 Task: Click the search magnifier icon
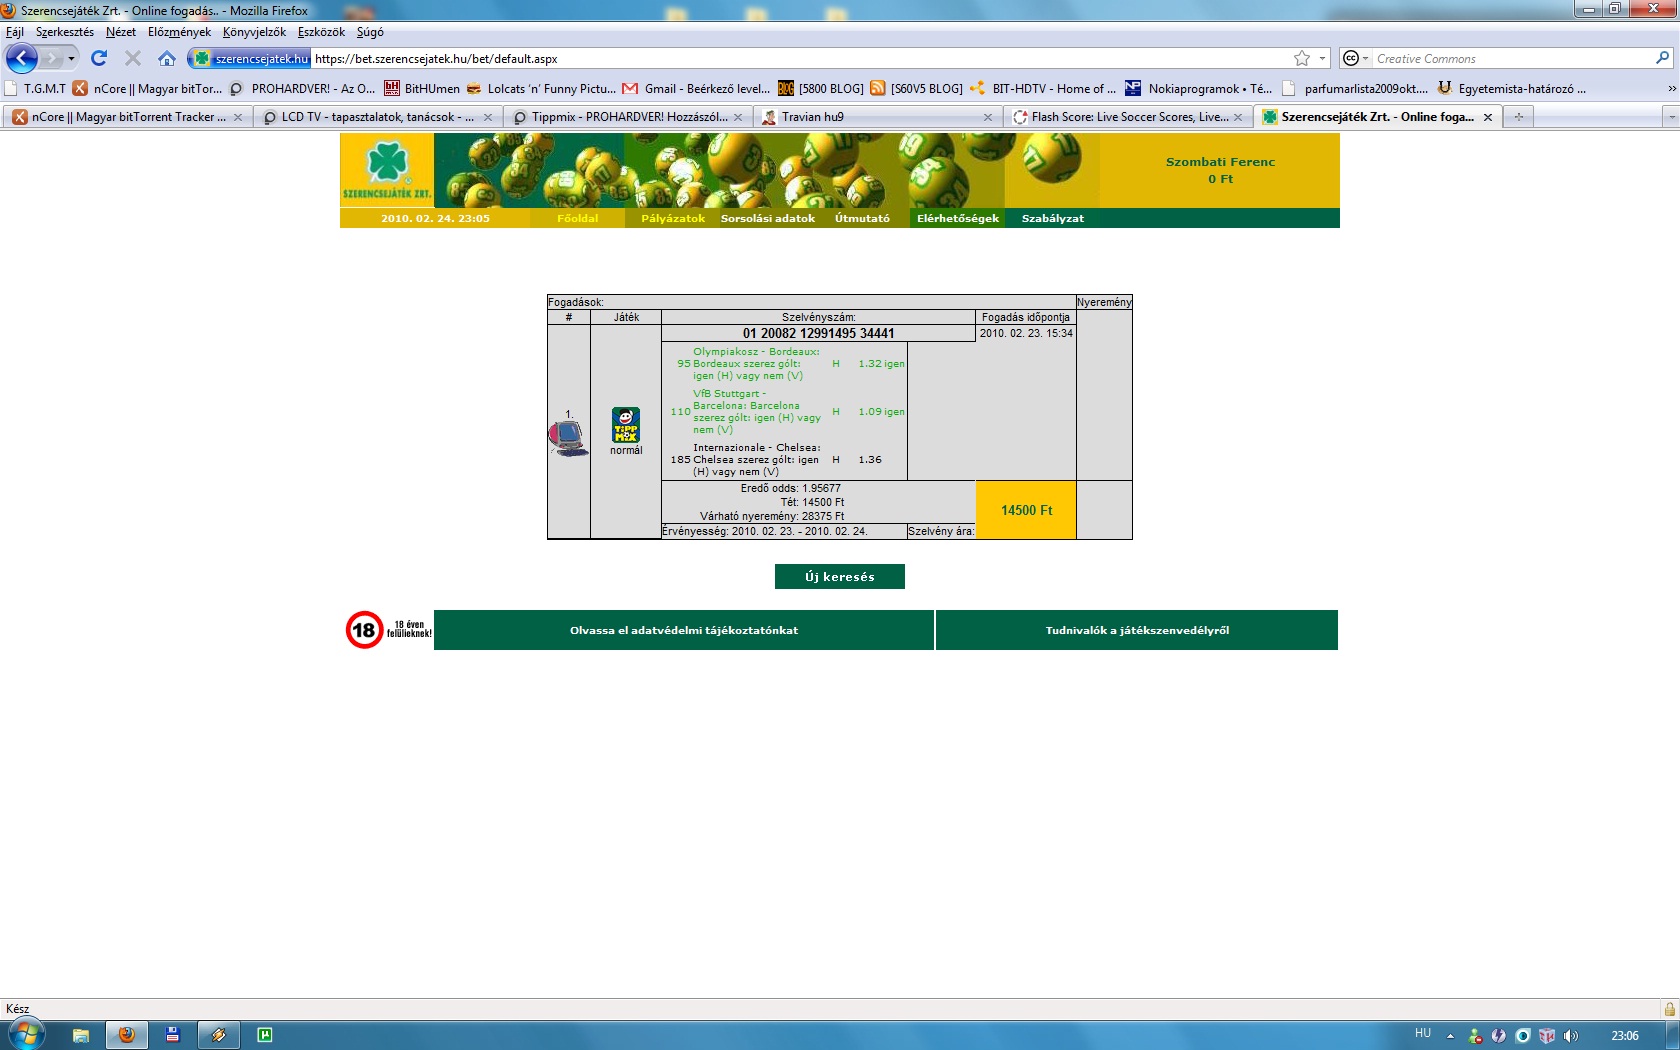pyautogui.click(x=1663, y=58)
